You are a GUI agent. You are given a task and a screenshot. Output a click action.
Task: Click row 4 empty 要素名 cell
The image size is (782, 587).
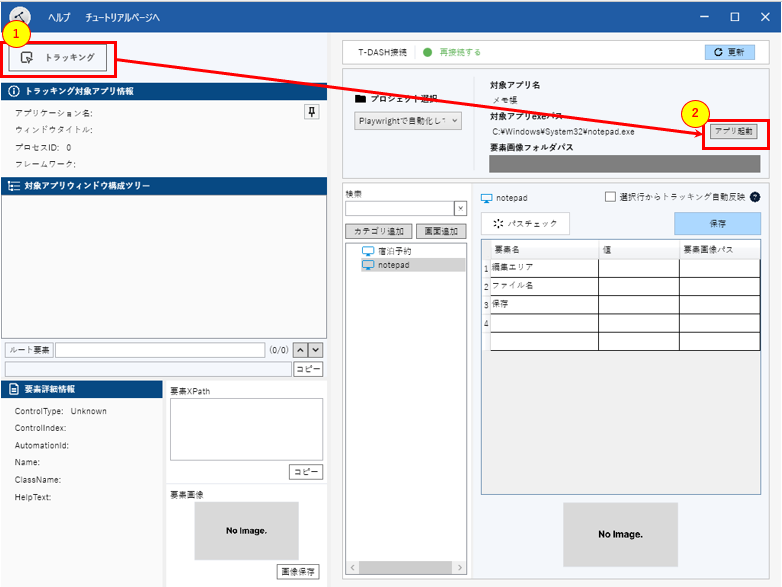pos(545,323)
